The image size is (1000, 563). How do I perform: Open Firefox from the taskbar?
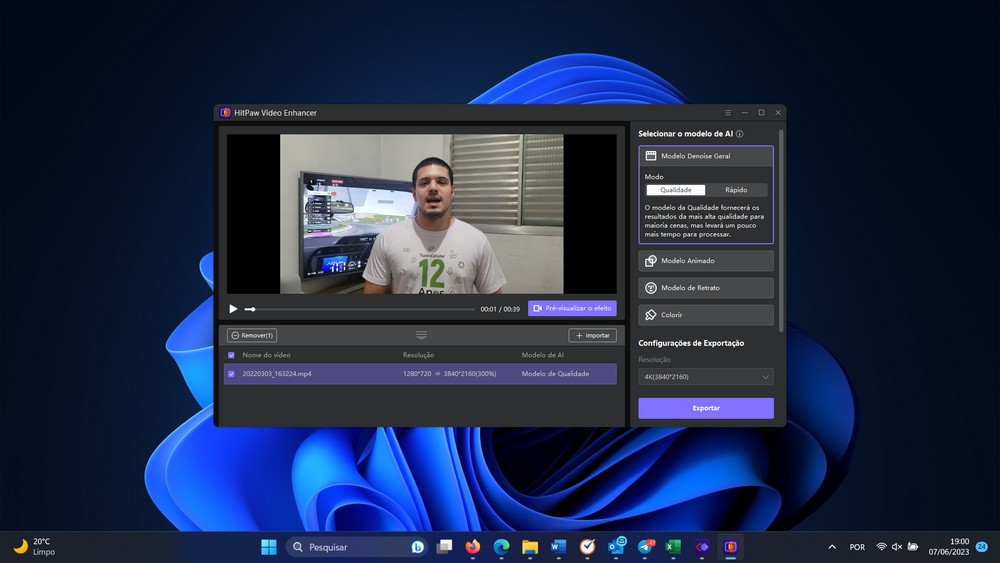coord(473,547)
